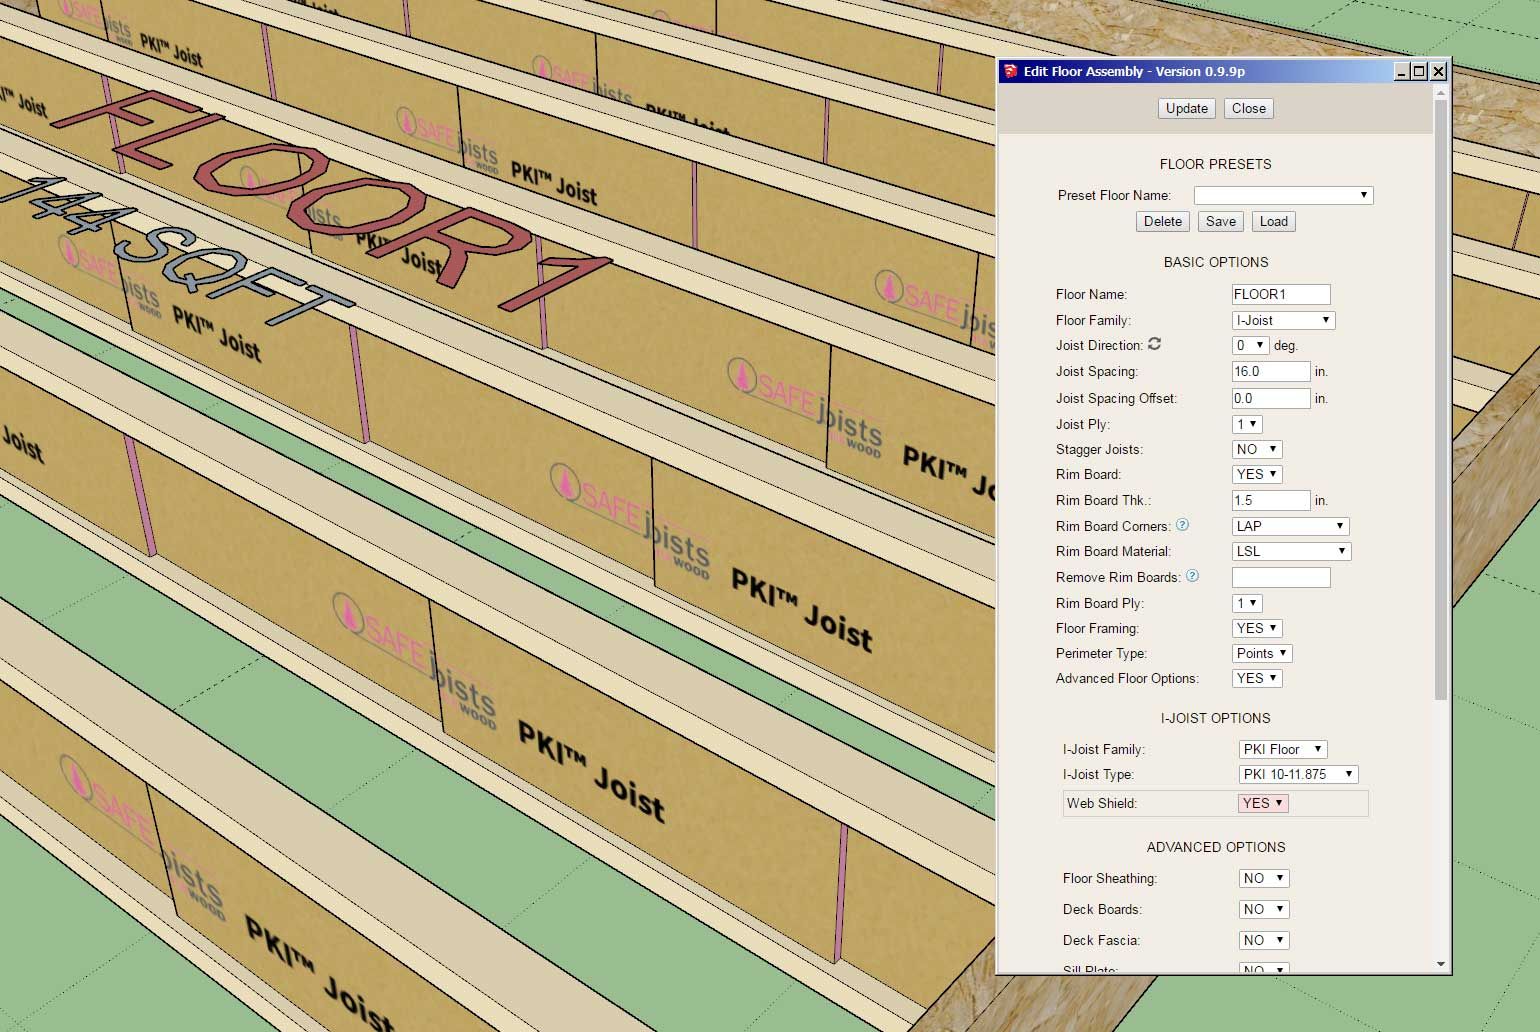Open the Rim Board Corners LAP dropdown
The image size is (1540, 1032).
point(1291,526)
